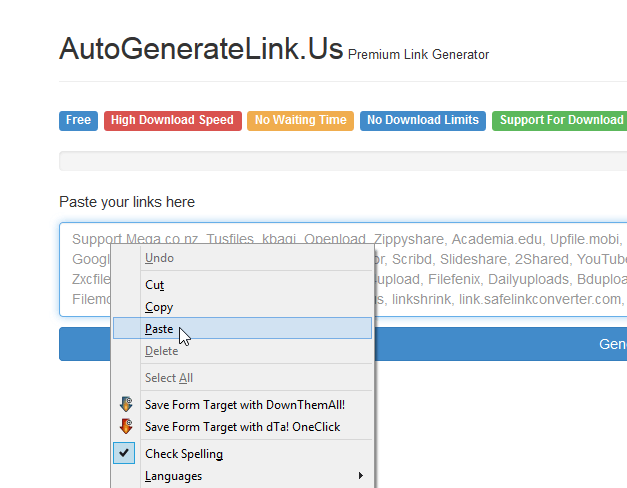
Task: Expand the Languages submenu arrow
Action: pos(361,476)
